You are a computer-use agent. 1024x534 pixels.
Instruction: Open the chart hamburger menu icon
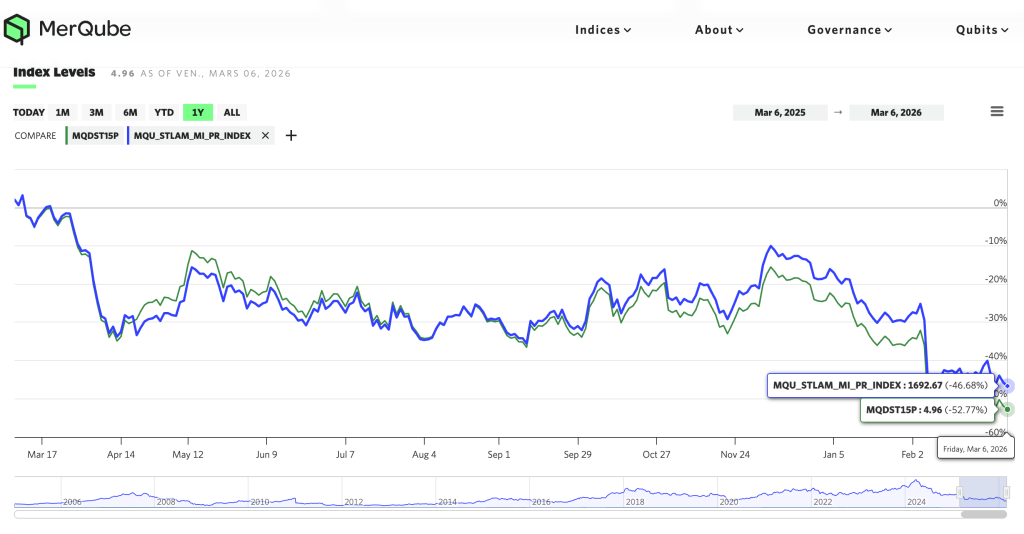996,112
